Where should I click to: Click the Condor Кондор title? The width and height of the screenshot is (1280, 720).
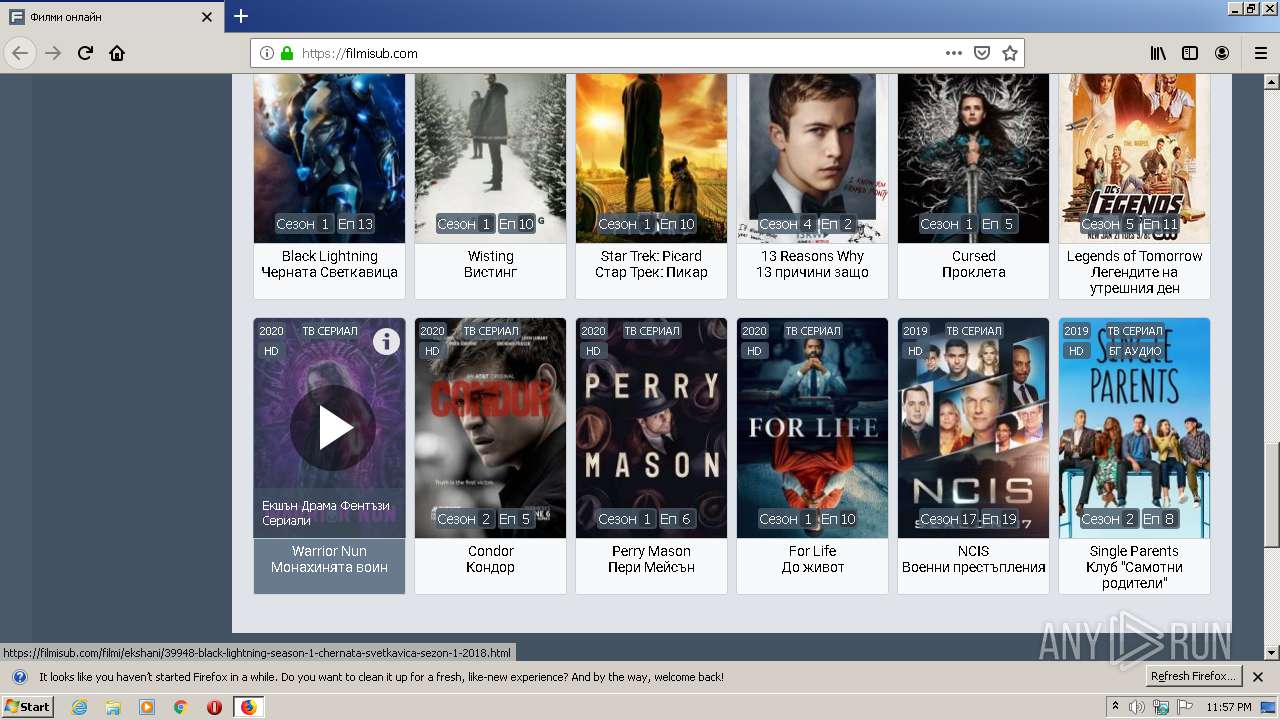[x=490, y=559]
